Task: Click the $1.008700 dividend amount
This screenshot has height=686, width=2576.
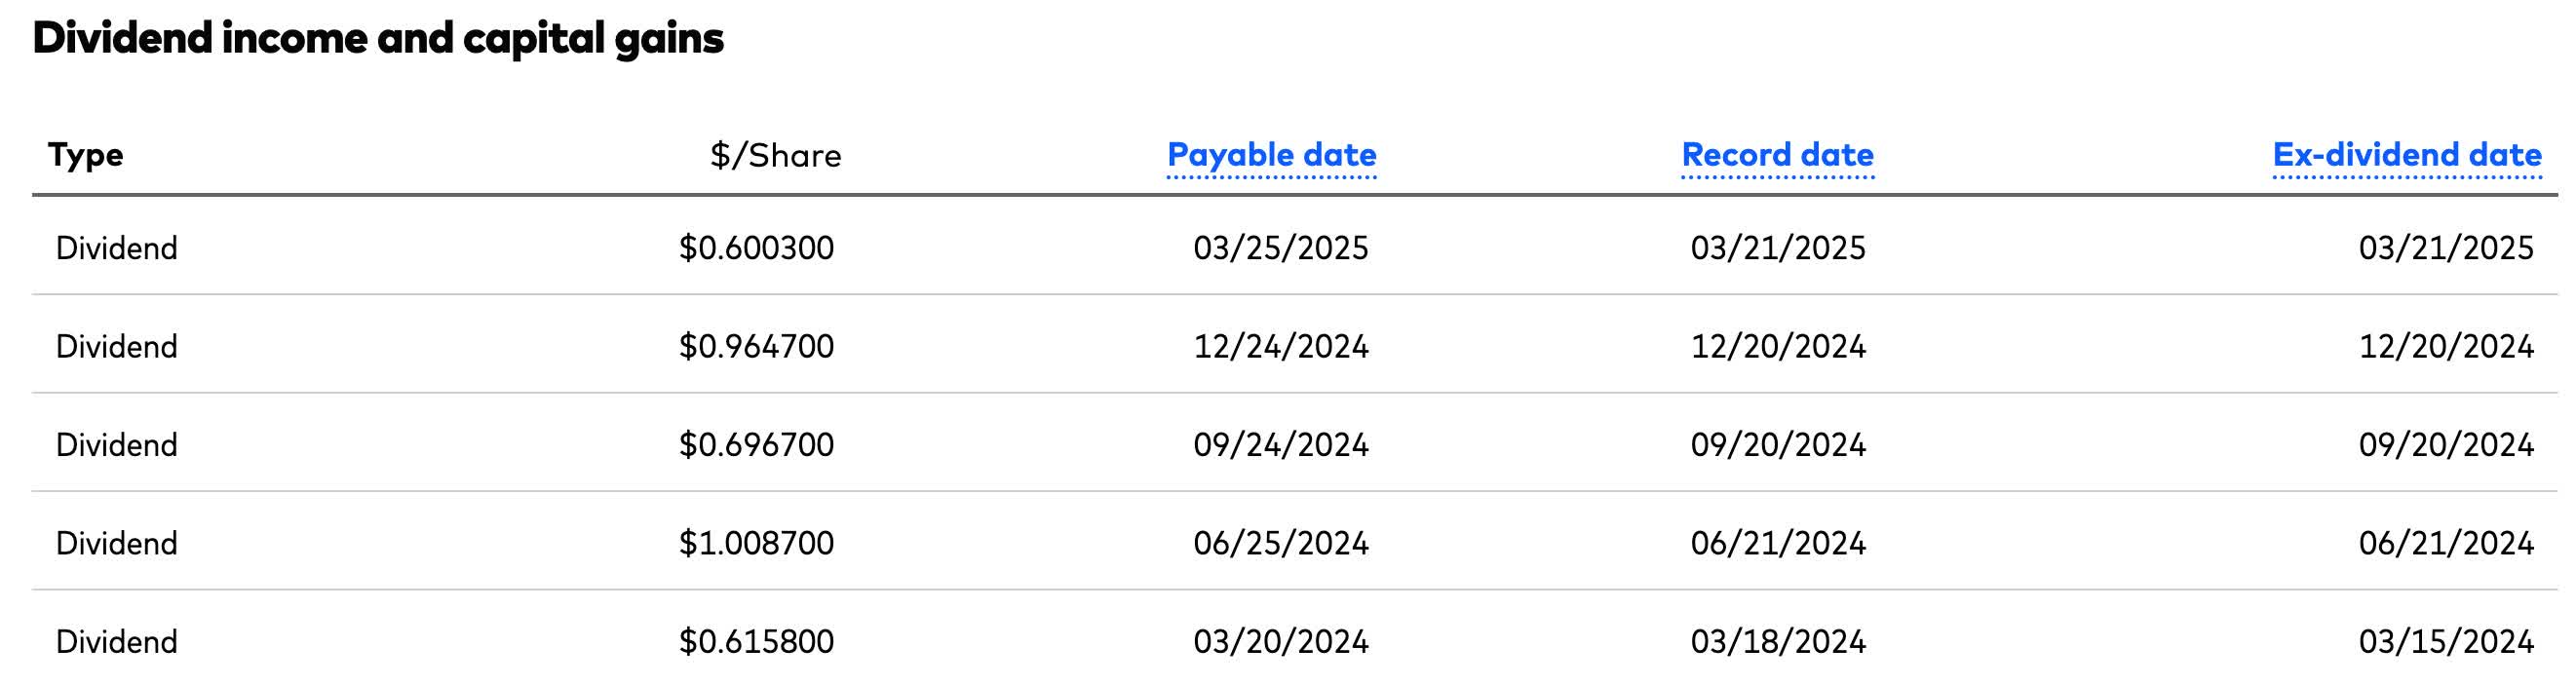Action: tap(756, 543)
